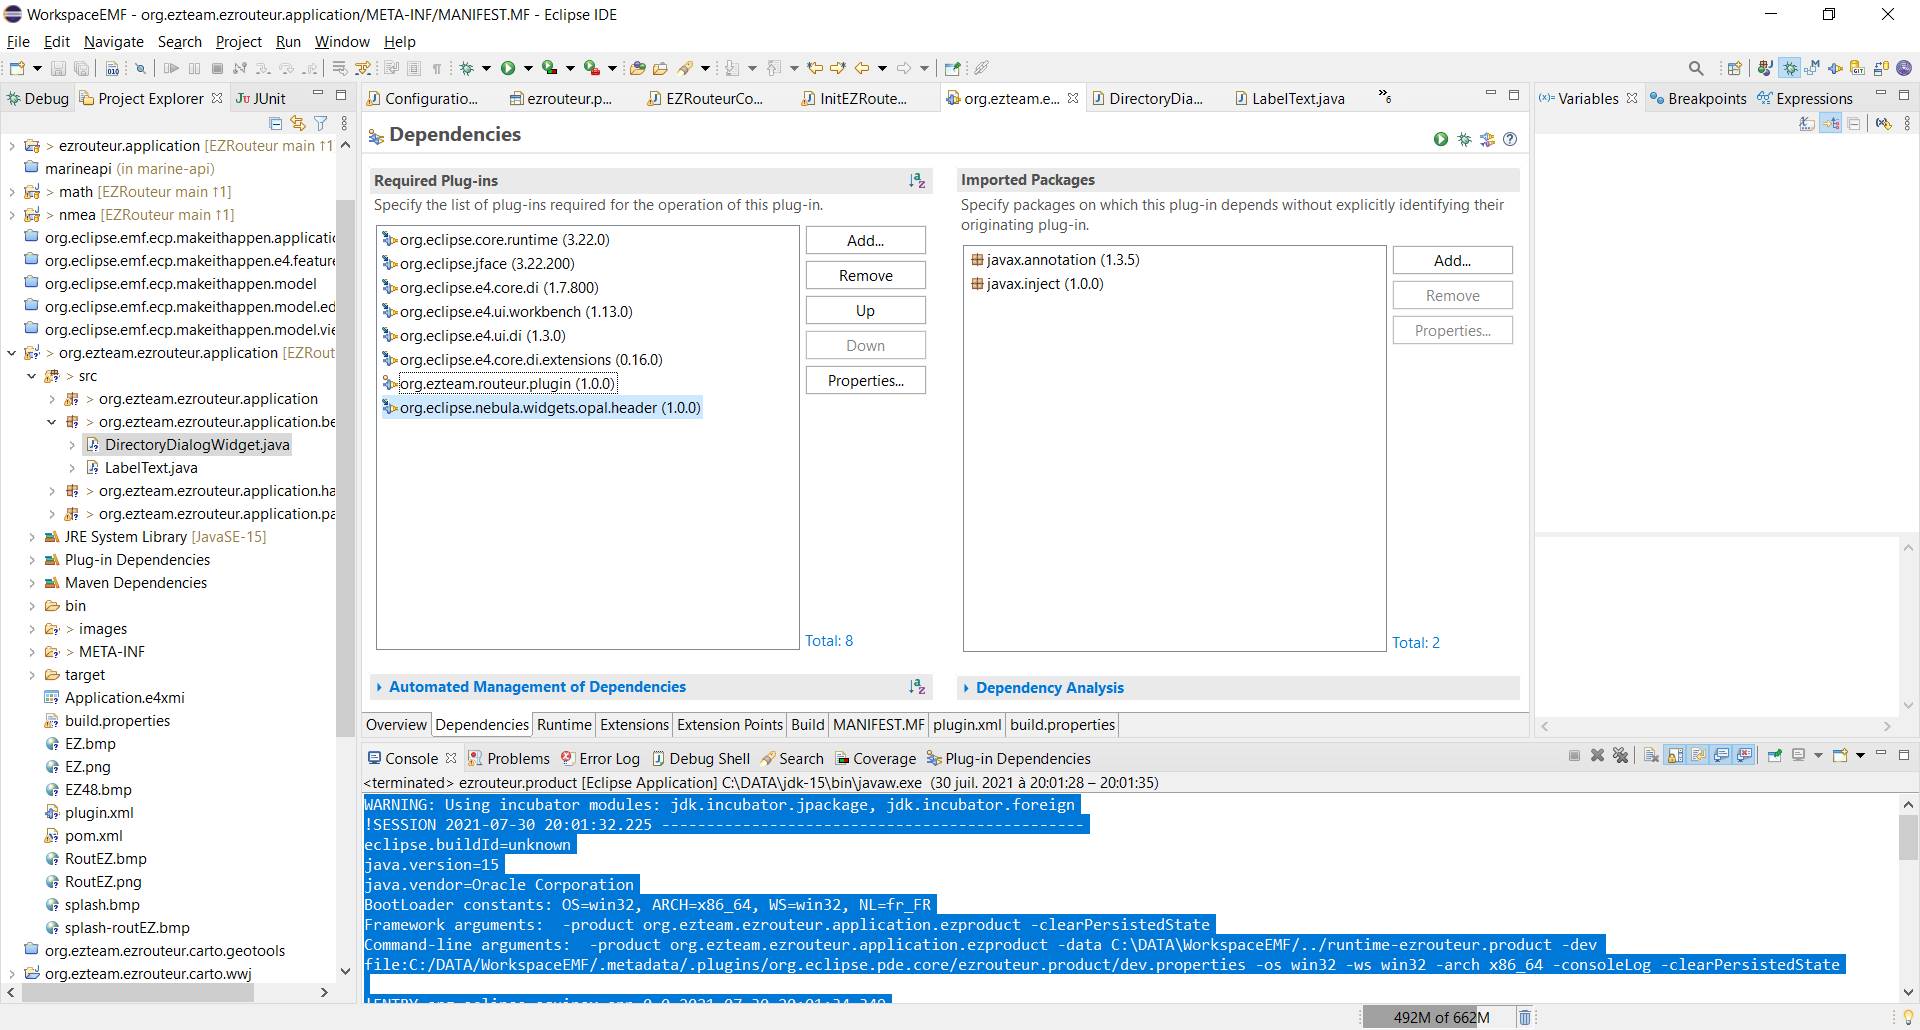Click Remove All Terminated Launches in Console

(x=1621, y=755)
